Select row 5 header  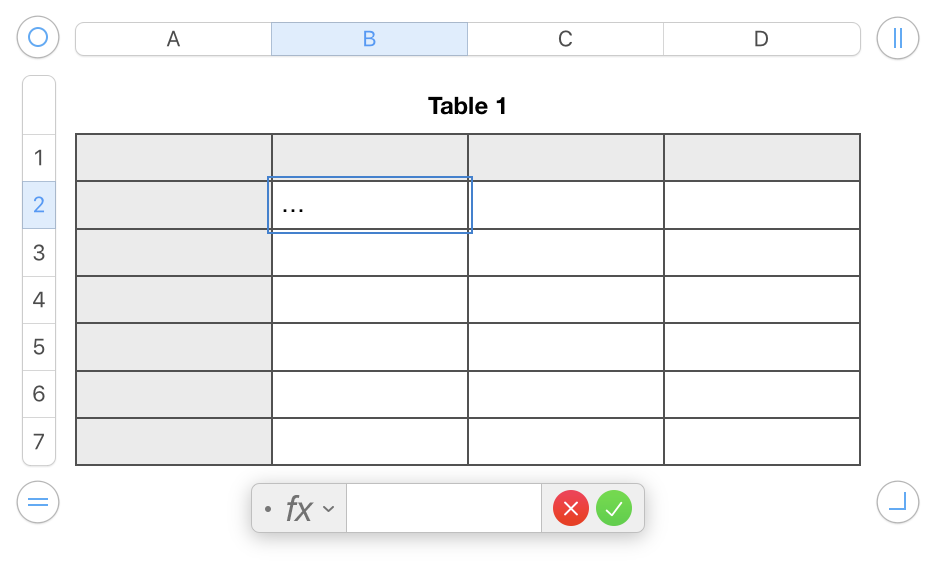pos(39,347)
